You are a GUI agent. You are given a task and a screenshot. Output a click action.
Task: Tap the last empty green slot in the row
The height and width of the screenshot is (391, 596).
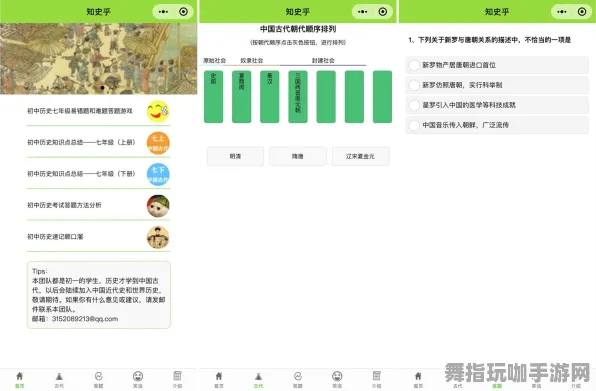click(x=382, y=97)
